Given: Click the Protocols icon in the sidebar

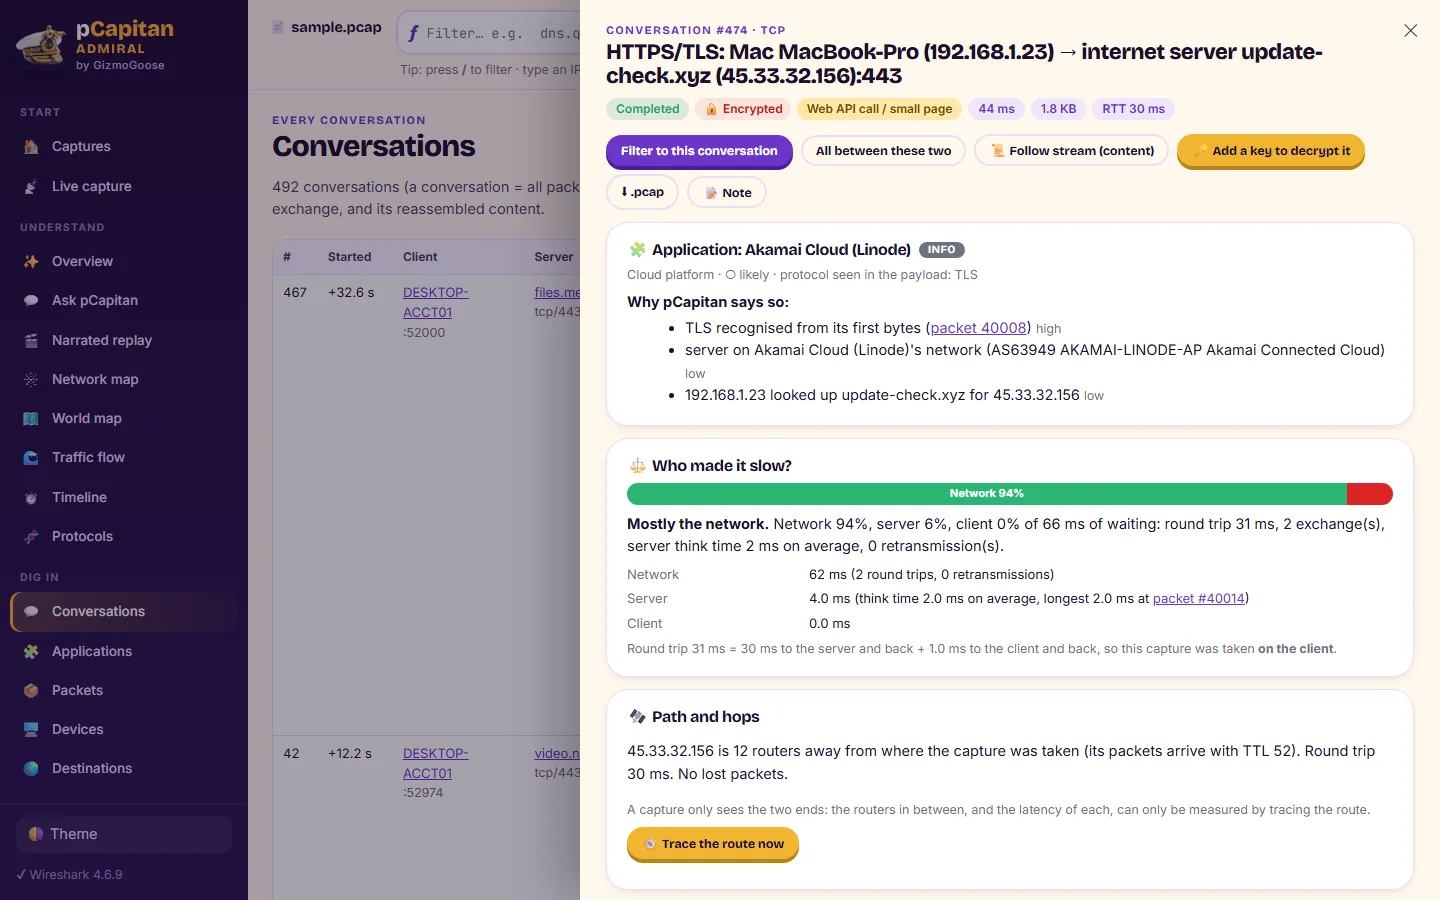Looking at the screenshot, I should coord(31,537).
